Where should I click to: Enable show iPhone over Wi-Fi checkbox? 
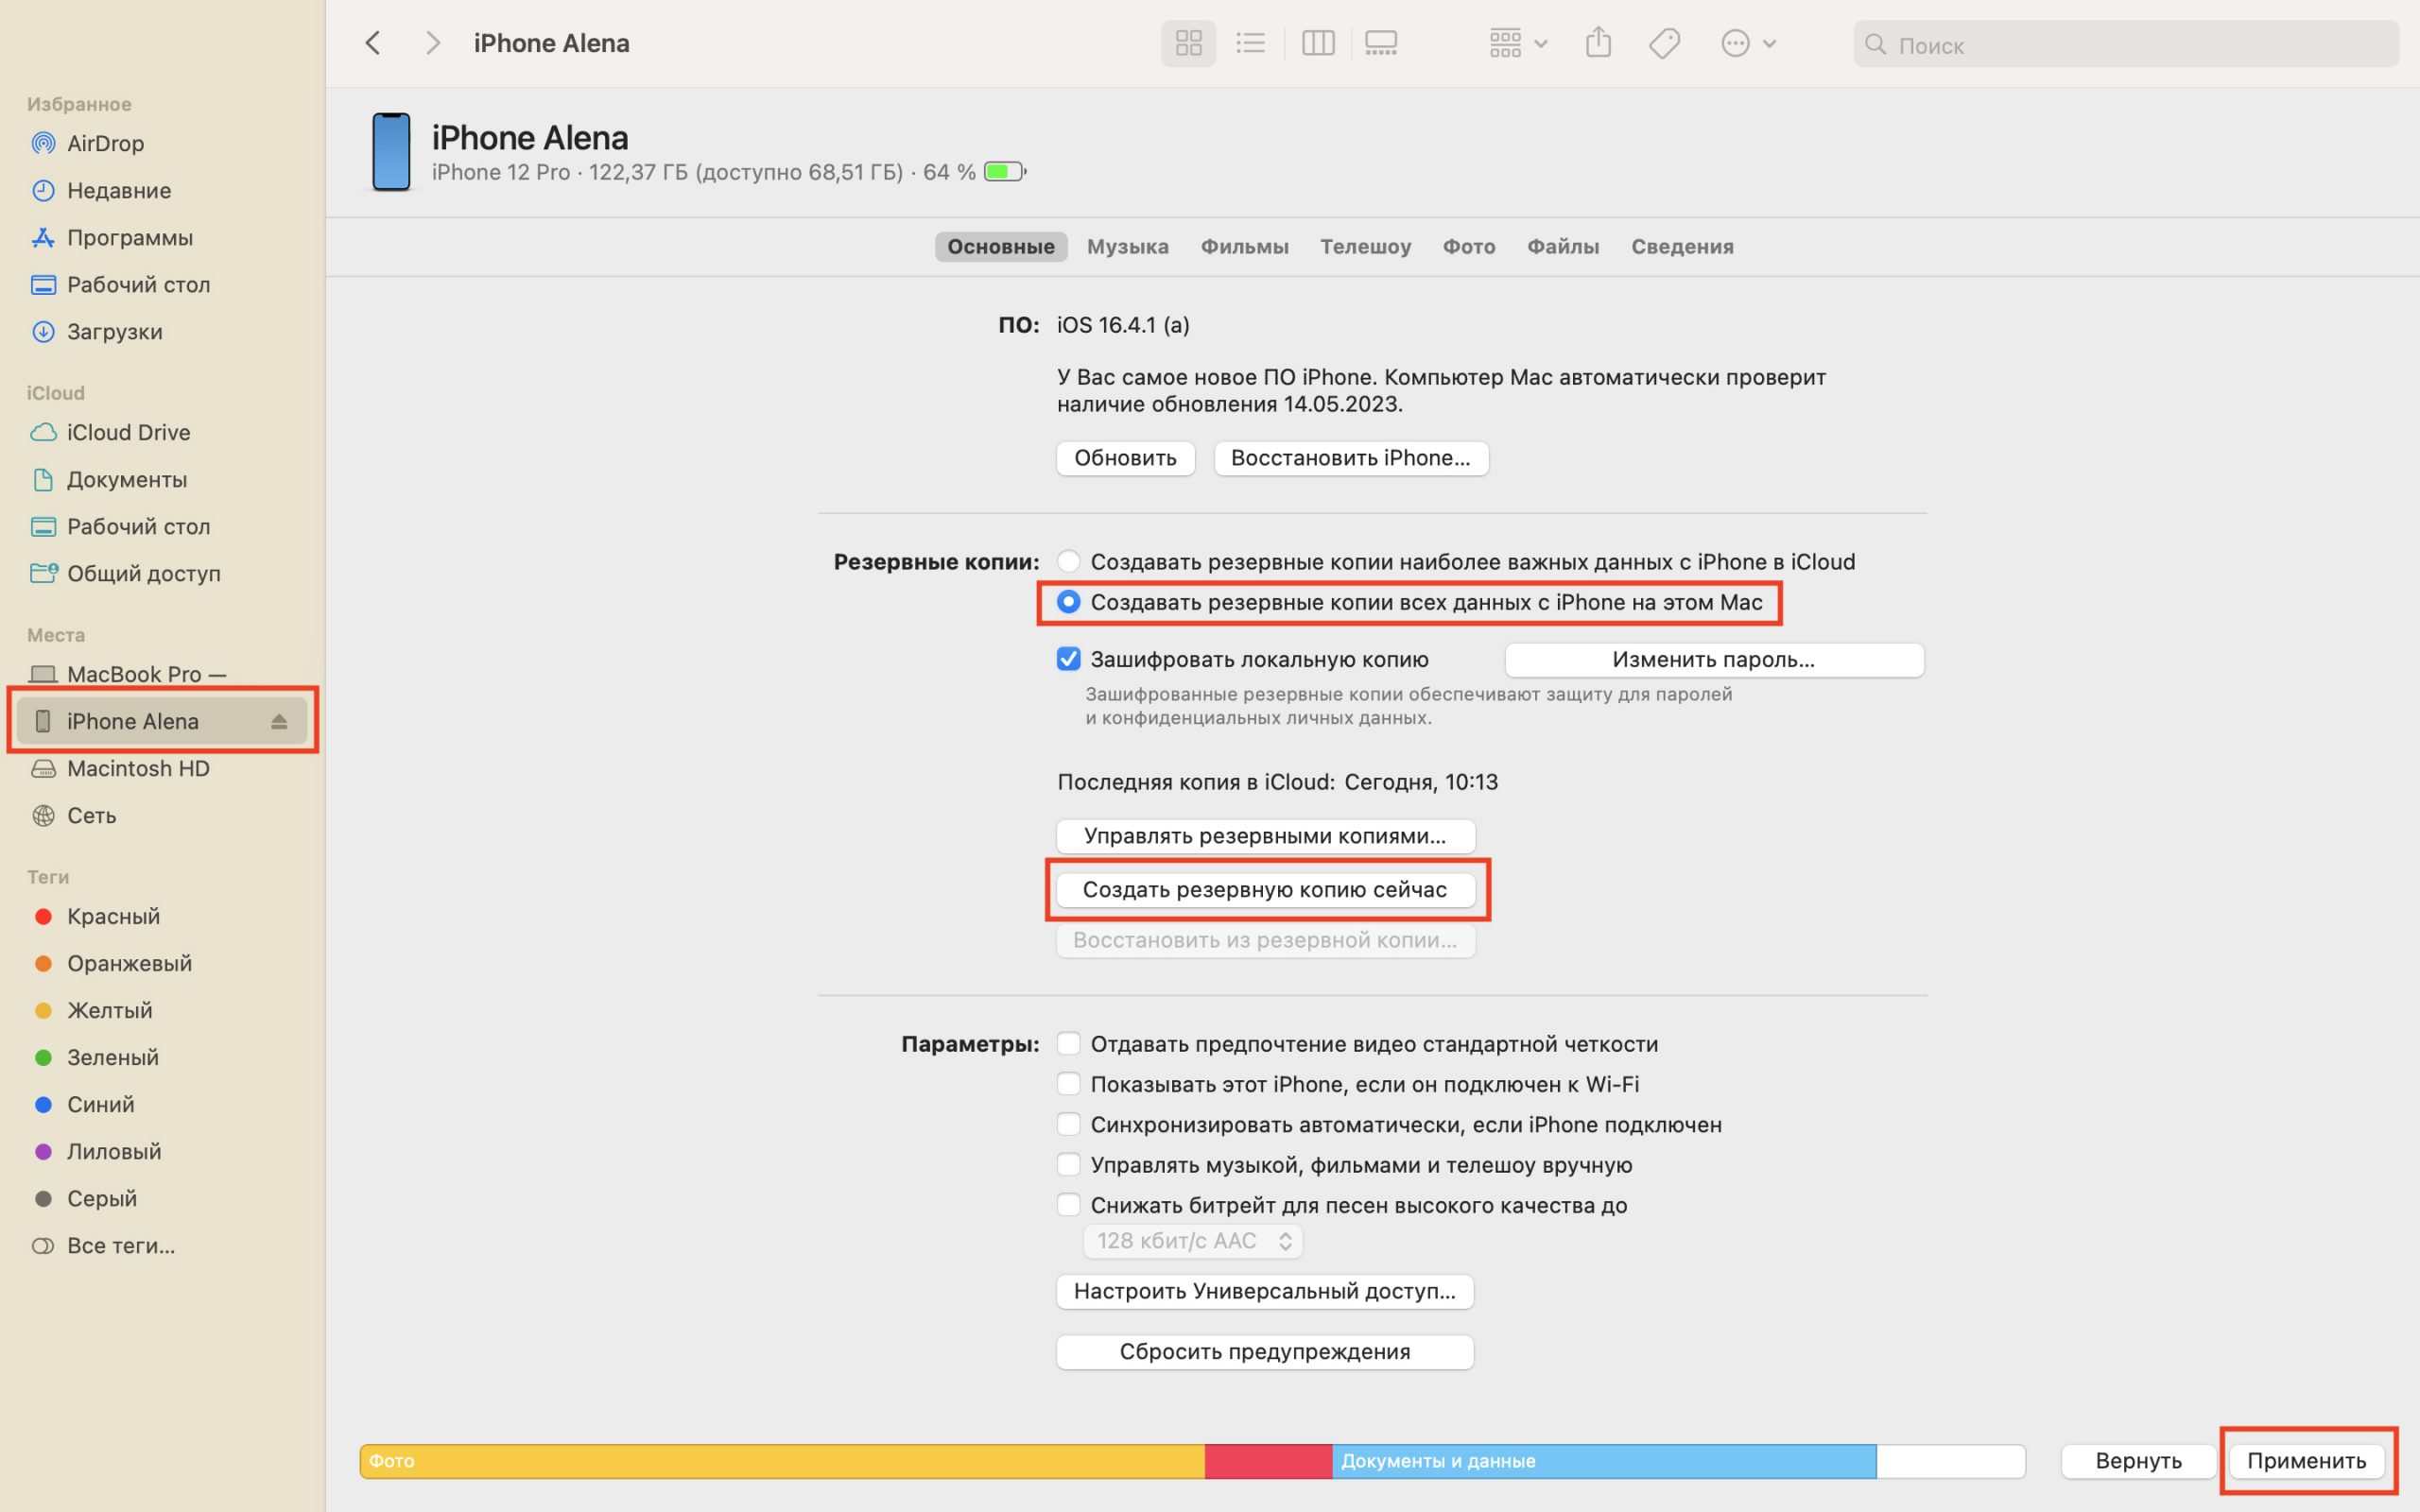pos(1068,1084)
